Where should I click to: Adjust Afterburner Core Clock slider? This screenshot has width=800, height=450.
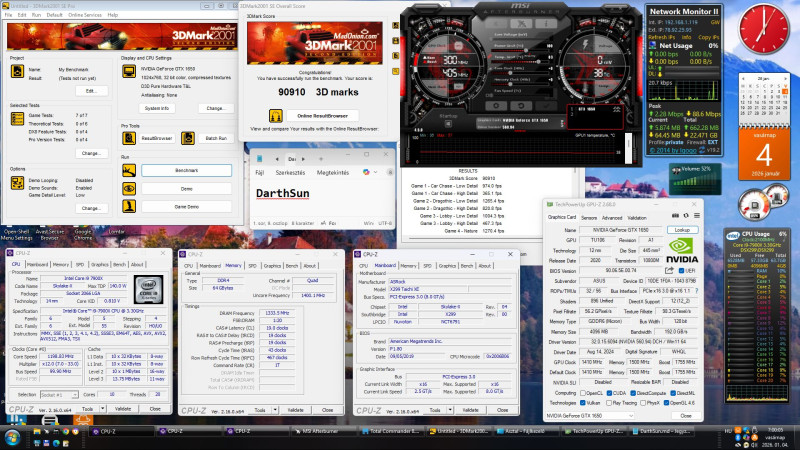pos(520,72)
